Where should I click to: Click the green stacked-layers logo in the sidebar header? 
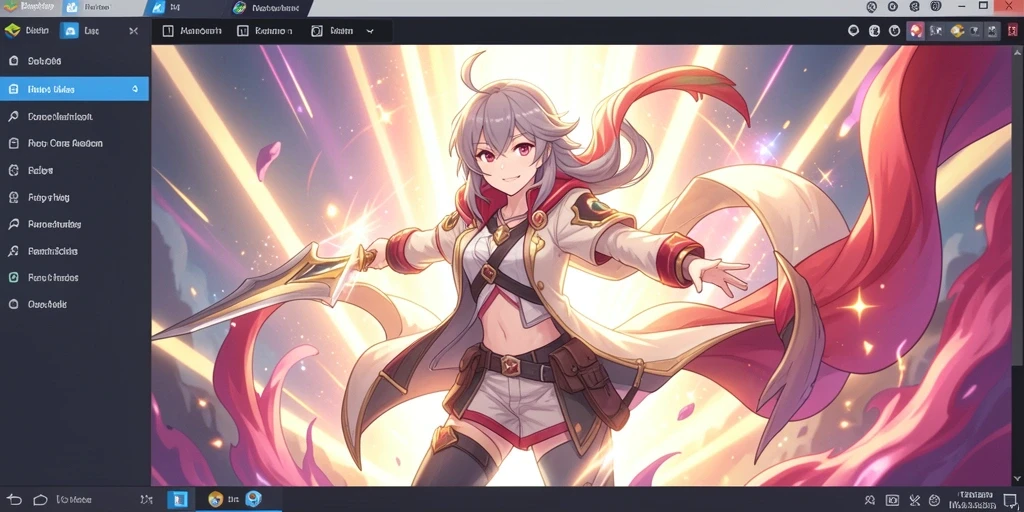pyautogui.click(x=12, y=31)
